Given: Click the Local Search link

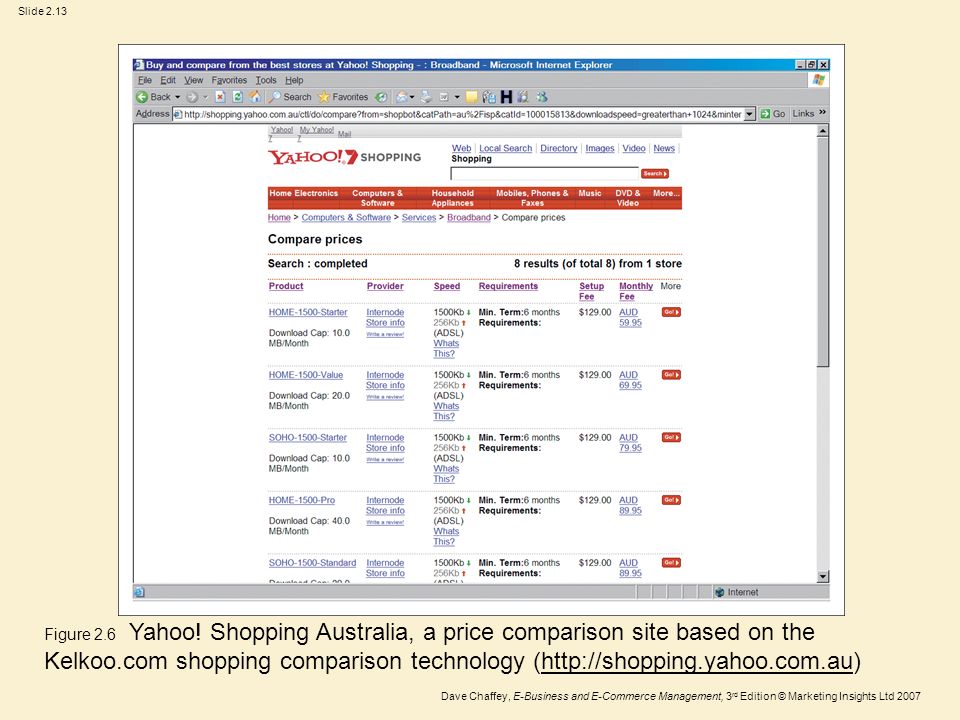Looking at the screenshot, I should click(x=506, y=148).
